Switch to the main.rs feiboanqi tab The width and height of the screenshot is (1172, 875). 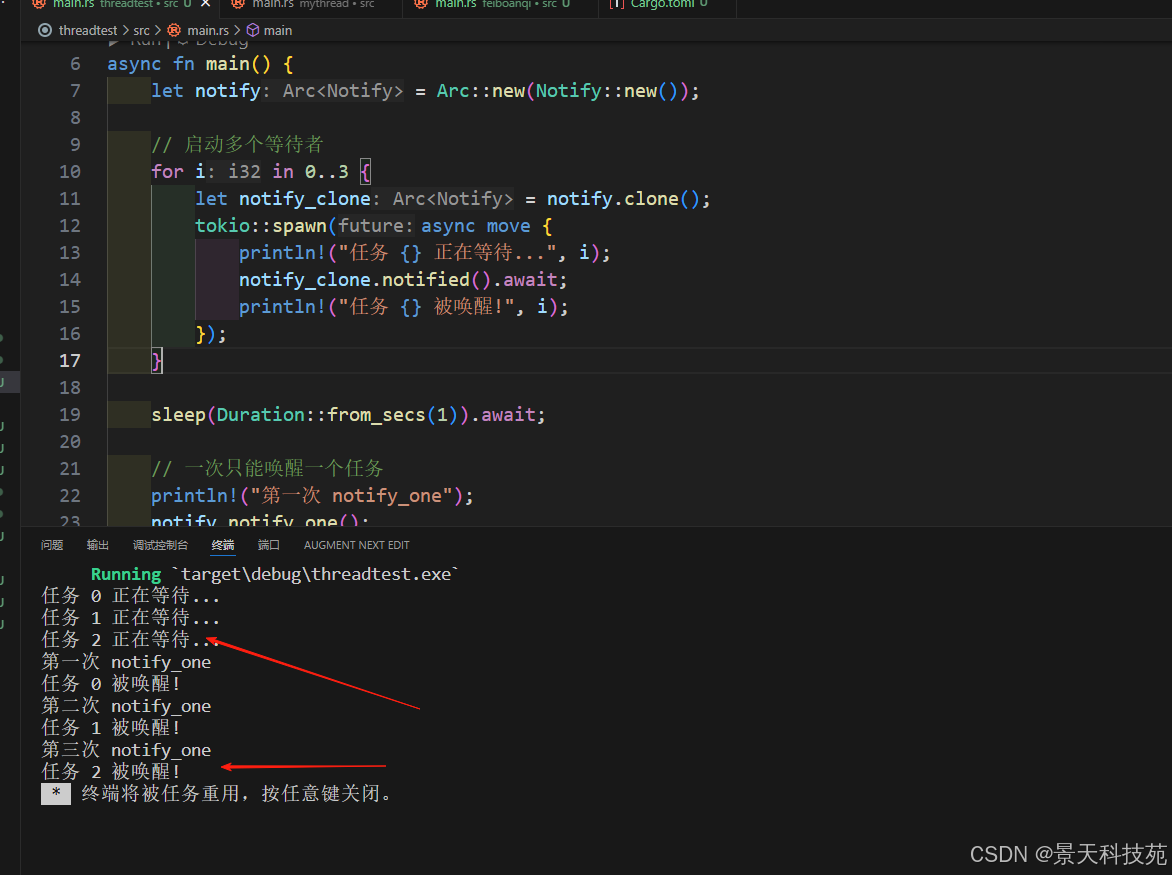tap(501, 4)
